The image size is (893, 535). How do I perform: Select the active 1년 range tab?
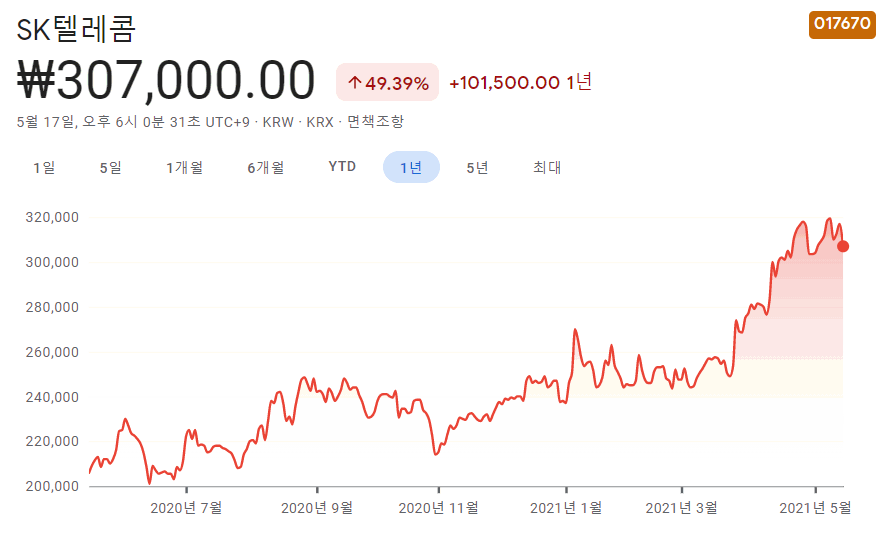[x=411, y=168]
